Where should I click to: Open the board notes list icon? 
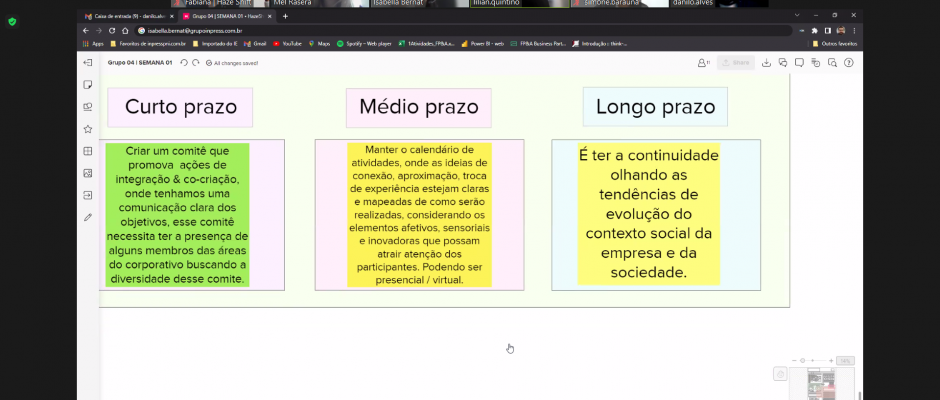click(x=815, y=62)
